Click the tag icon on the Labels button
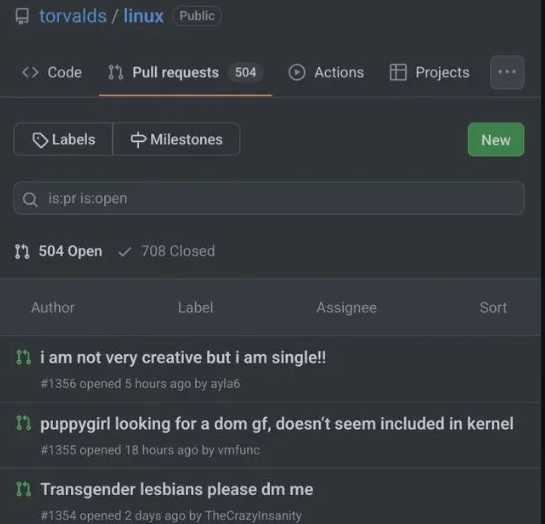The image size is (545, 524). pos(40,140)
